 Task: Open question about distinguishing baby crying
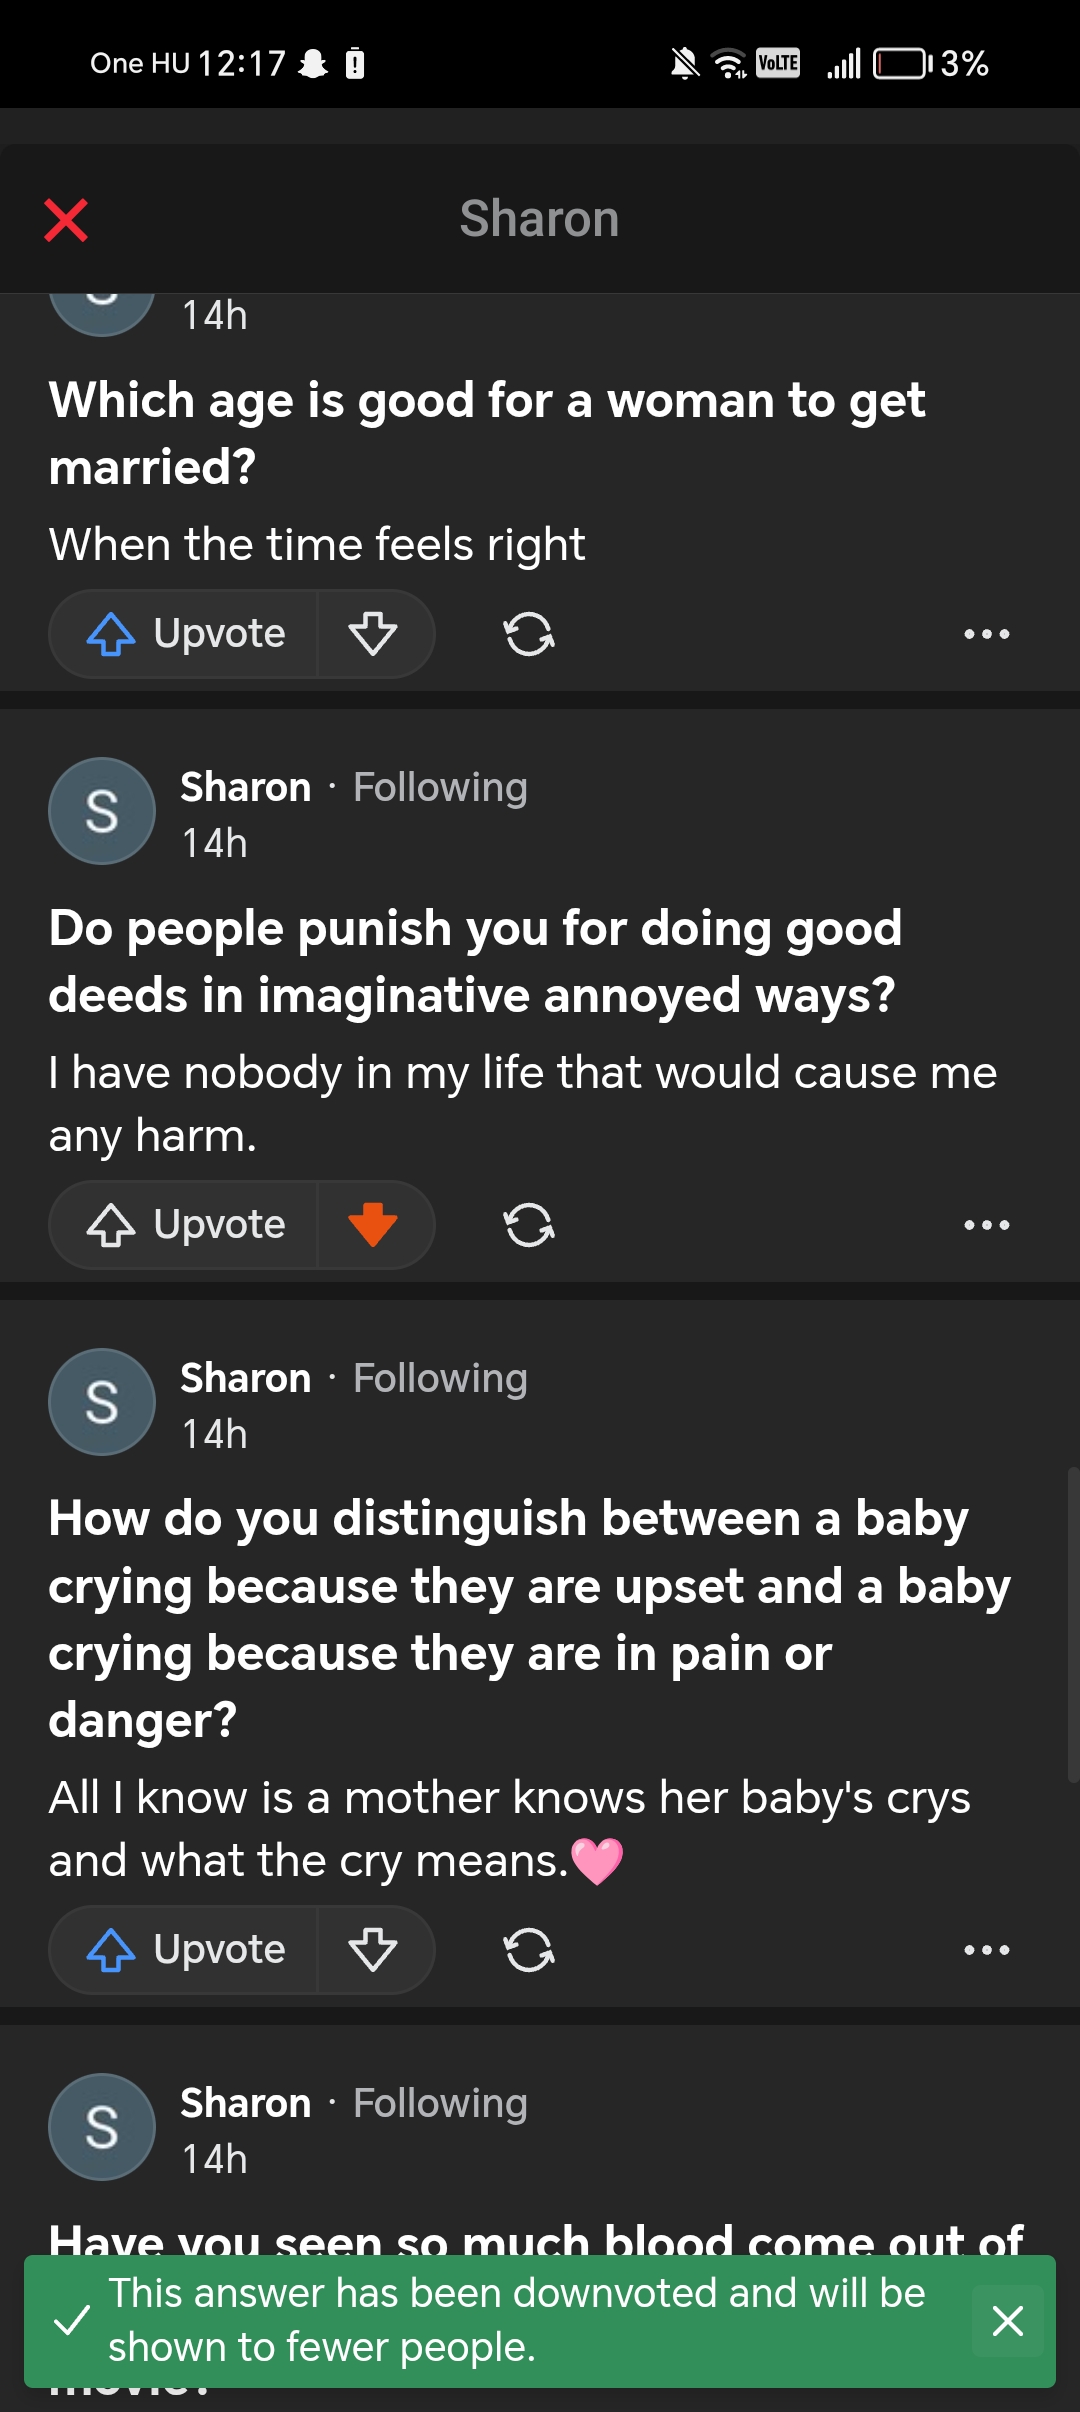(530, 1619)
